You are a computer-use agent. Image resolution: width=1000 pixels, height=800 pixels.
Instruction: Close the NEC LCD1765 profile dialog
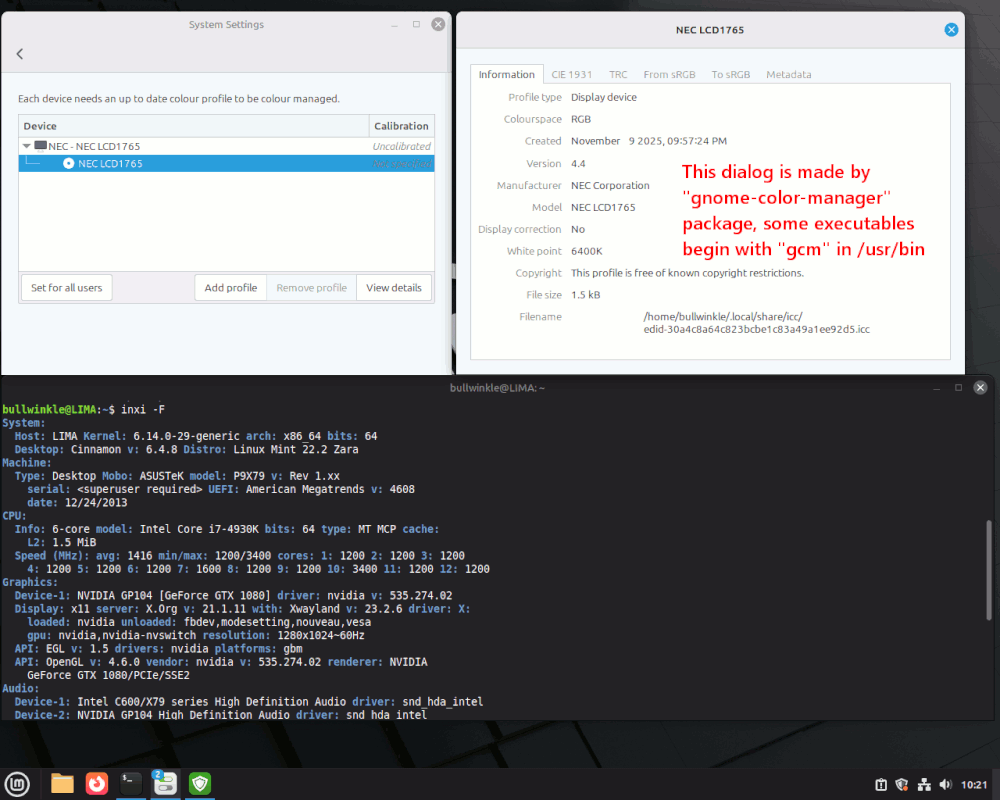[951, 29]
